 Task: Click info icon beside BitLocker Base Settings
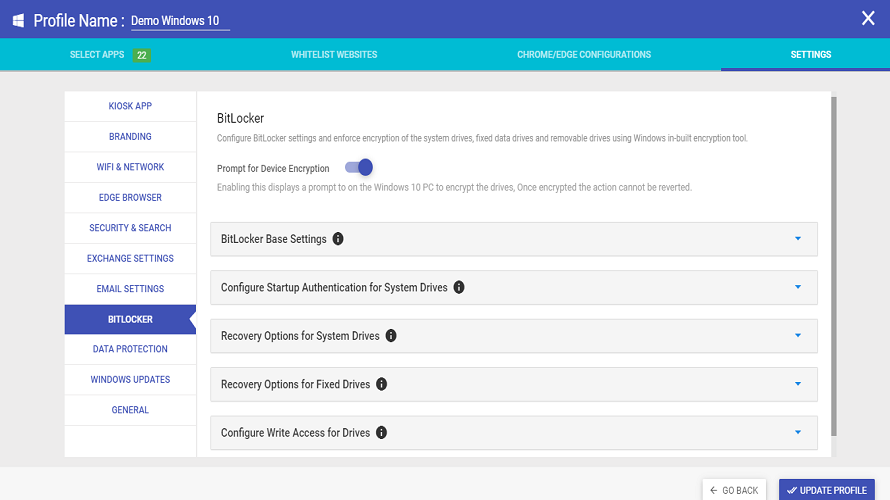pos(338,239)
